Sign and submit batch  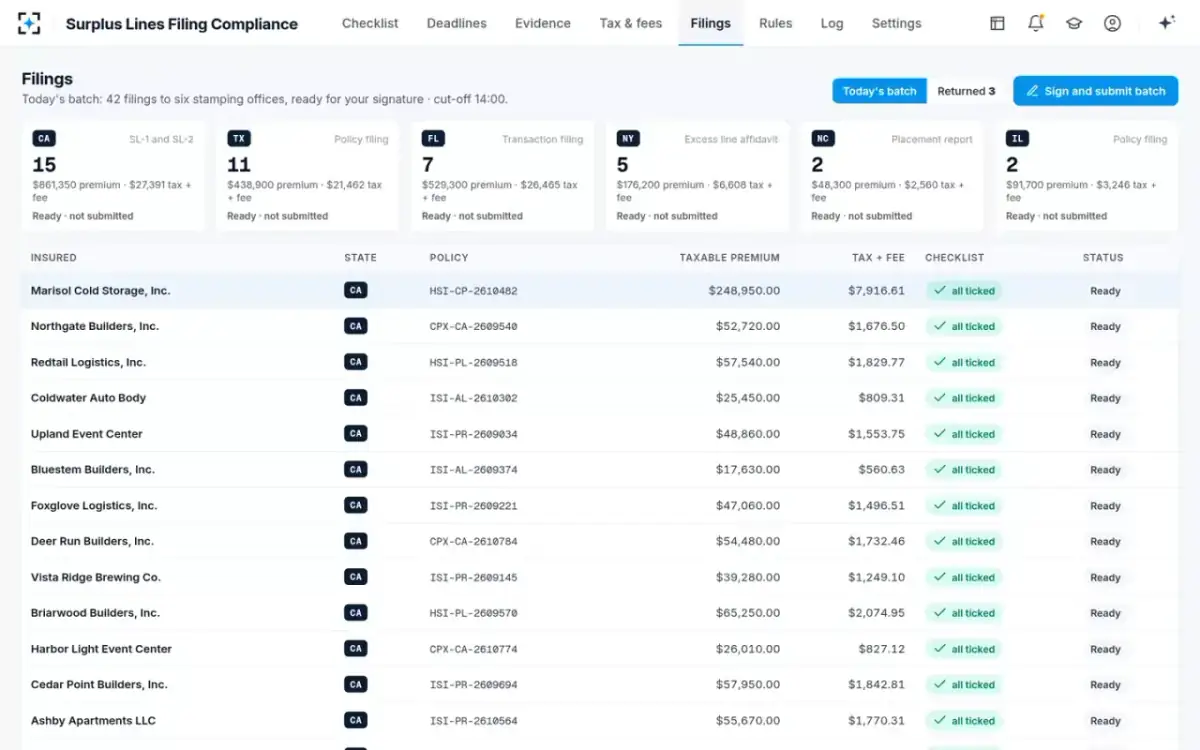1095,91
